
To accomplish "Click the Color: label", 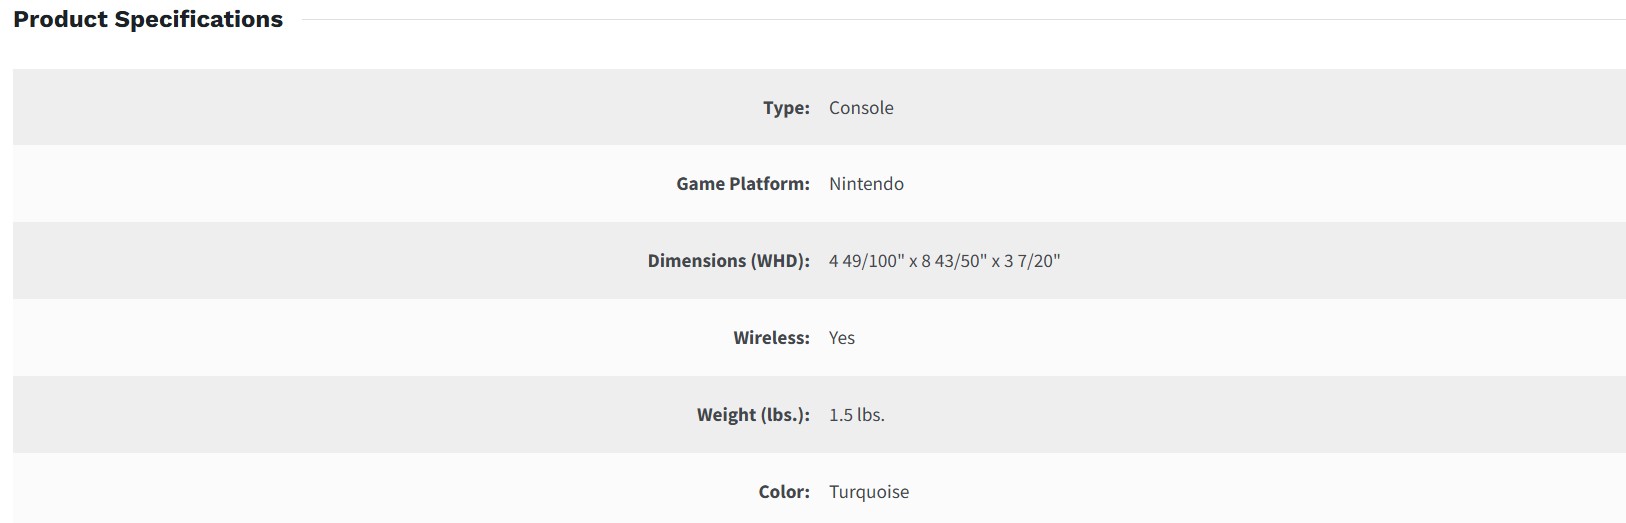I will (x=784, y=492).
